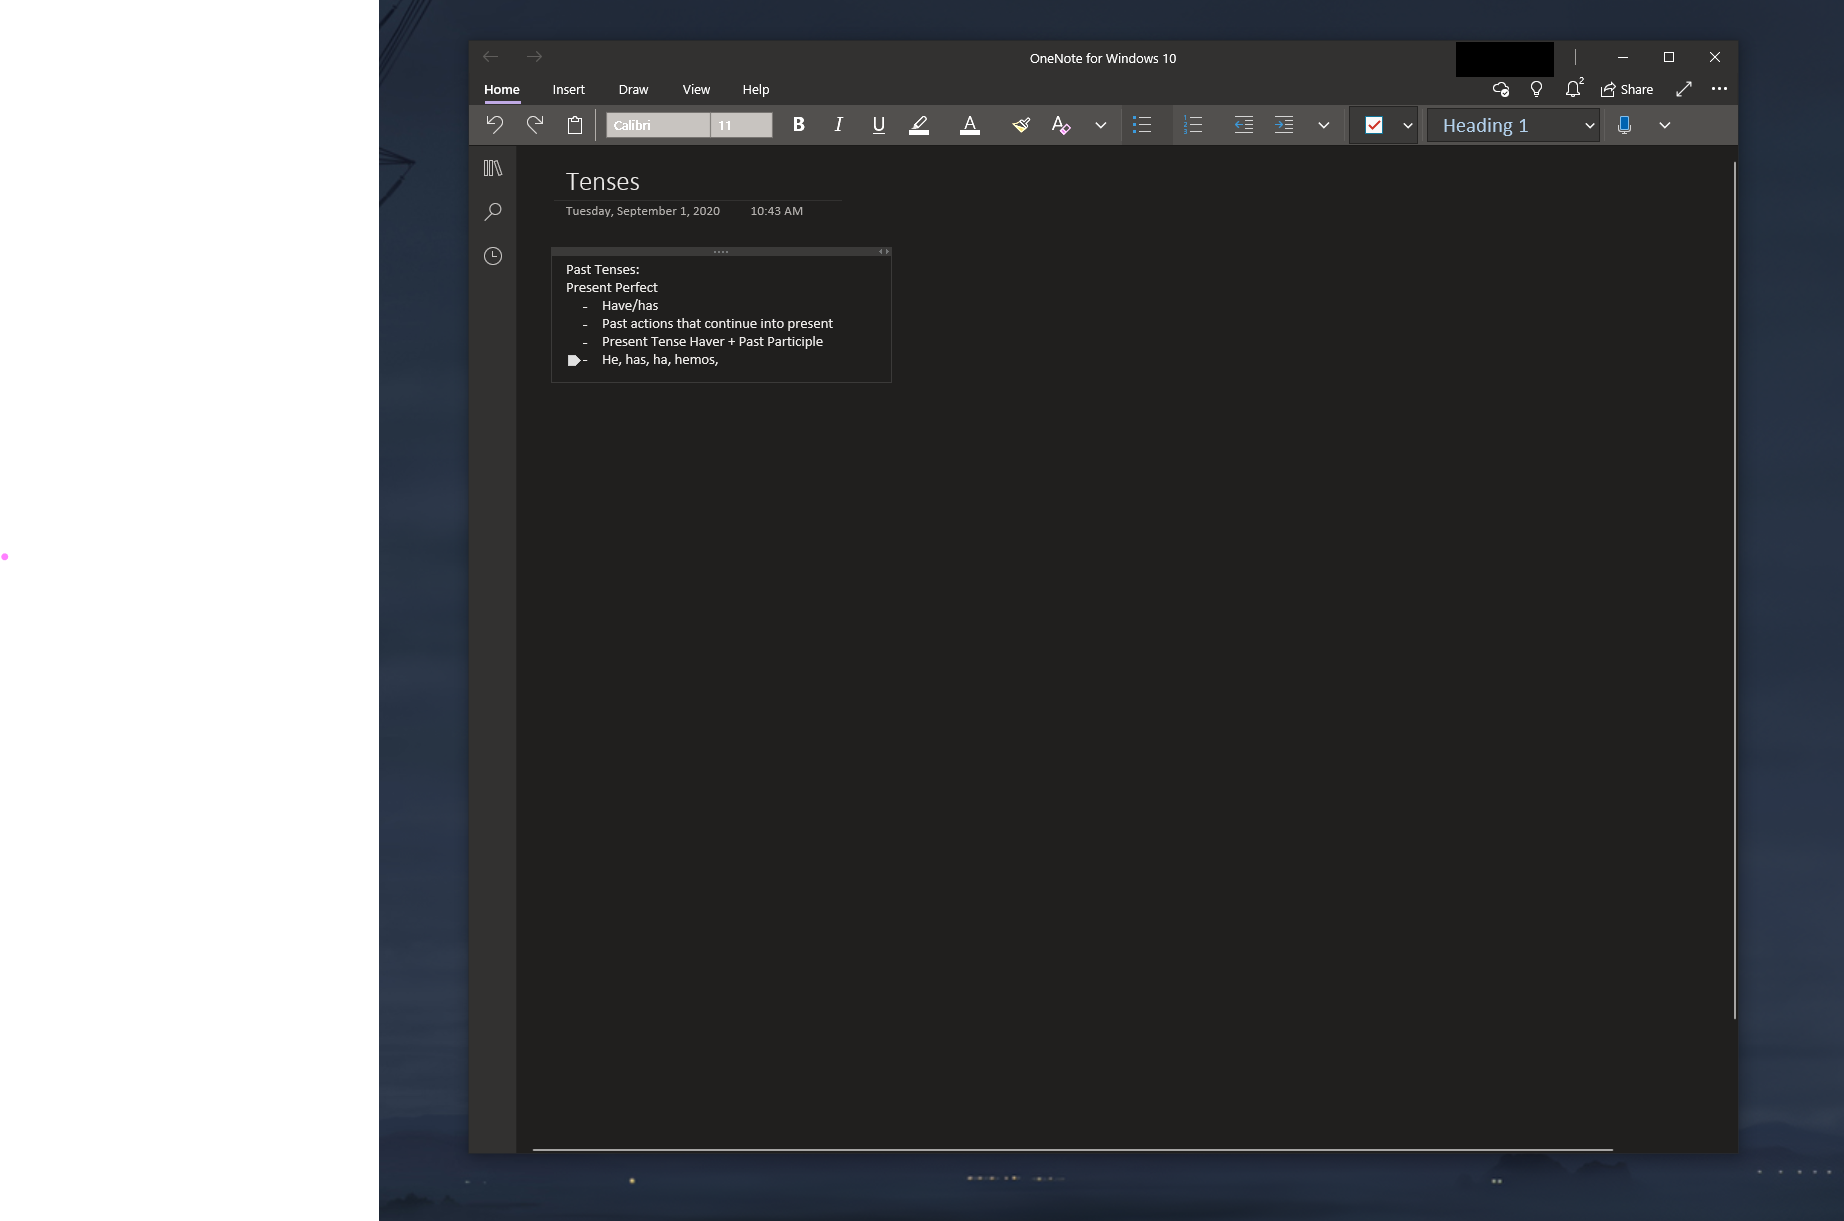The image size is (1844, 1221).
Task: Toggle underline formatting
Action: [878, 125]
